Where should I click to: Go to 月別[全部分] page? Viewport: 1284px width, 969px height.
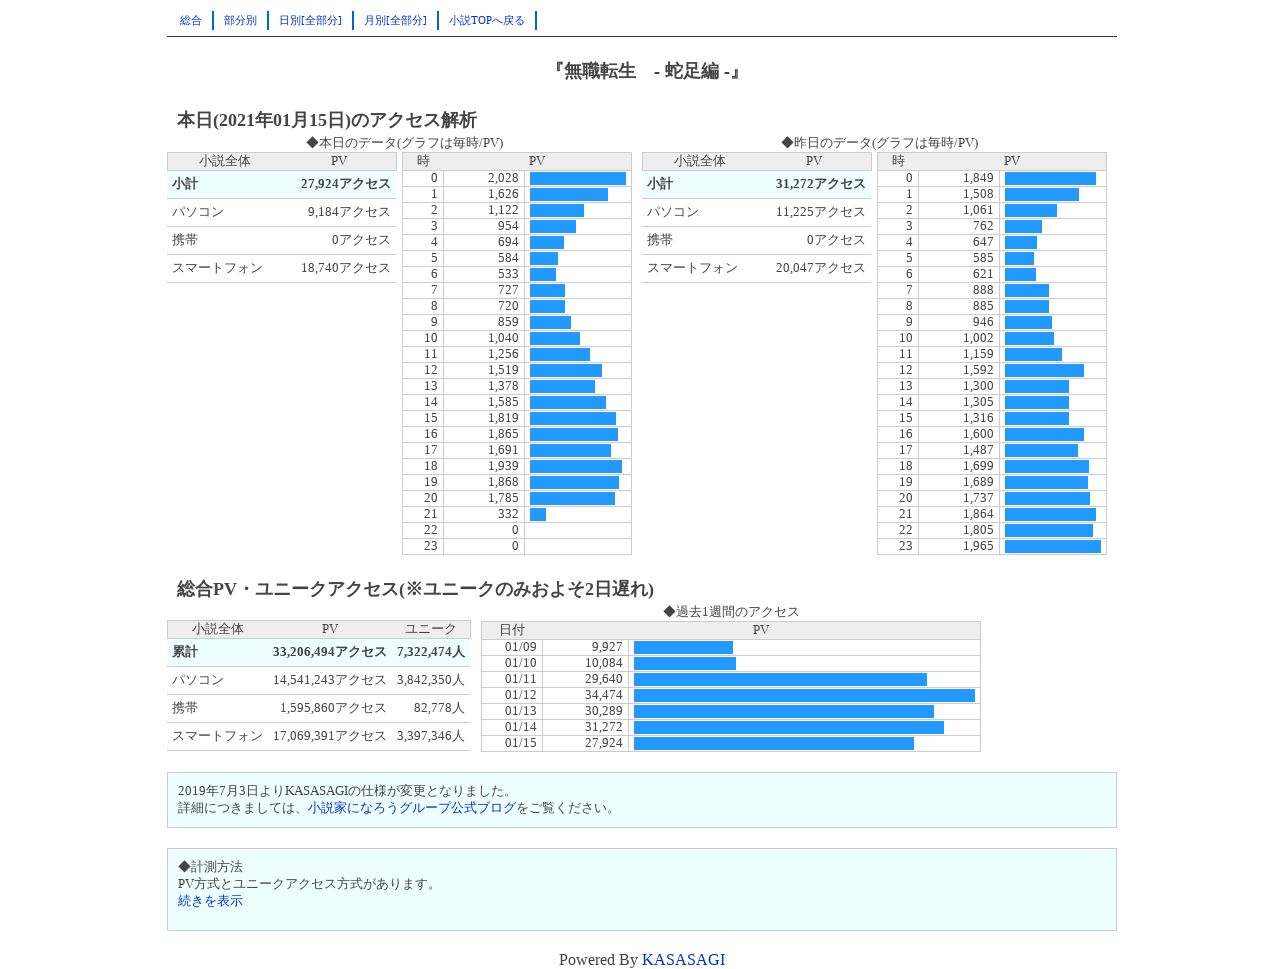coord(395,20)
